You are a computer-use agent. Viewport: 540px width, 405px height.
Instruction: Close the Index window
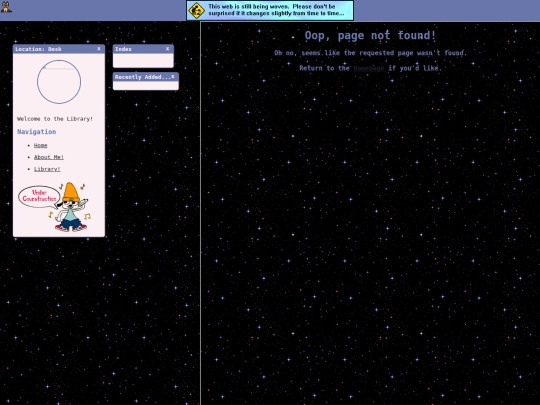pyautogui.click(x=167, y=49)
